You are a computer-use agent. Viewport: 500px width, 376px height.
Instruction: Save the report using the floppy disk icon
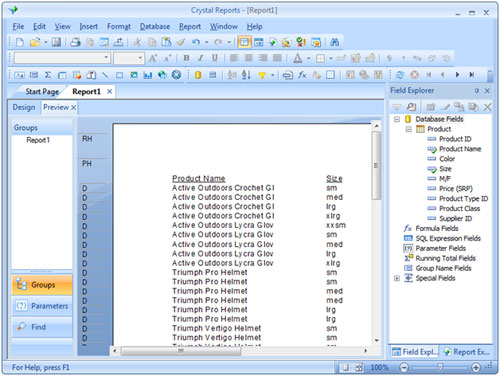click(56, 42)
